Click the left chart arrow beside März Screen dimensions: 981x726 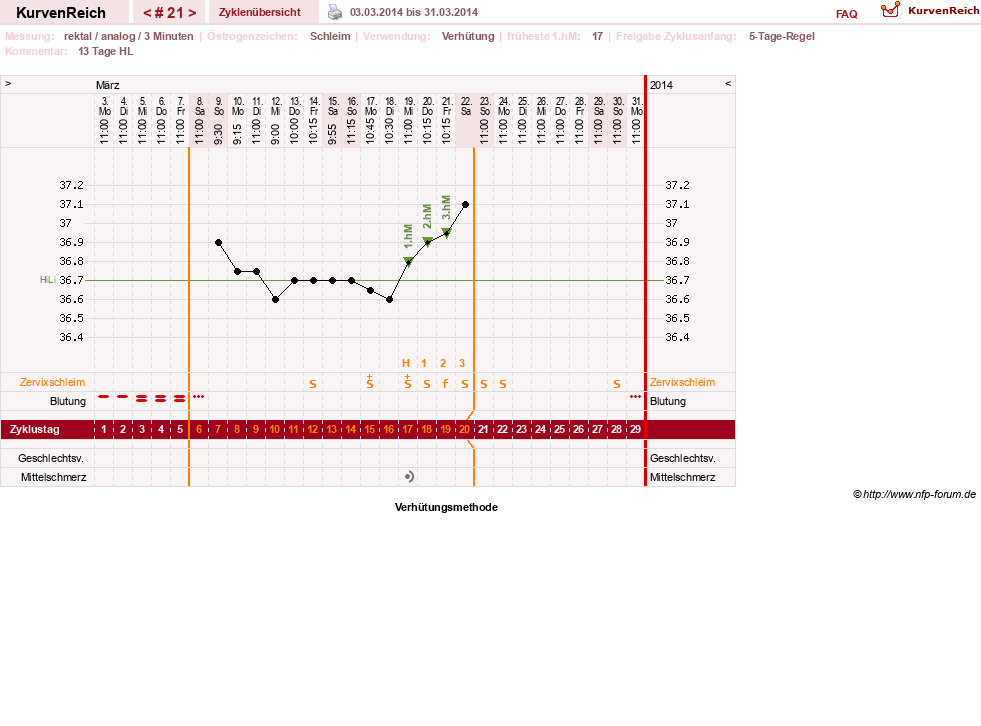click(x=8, y=84)
